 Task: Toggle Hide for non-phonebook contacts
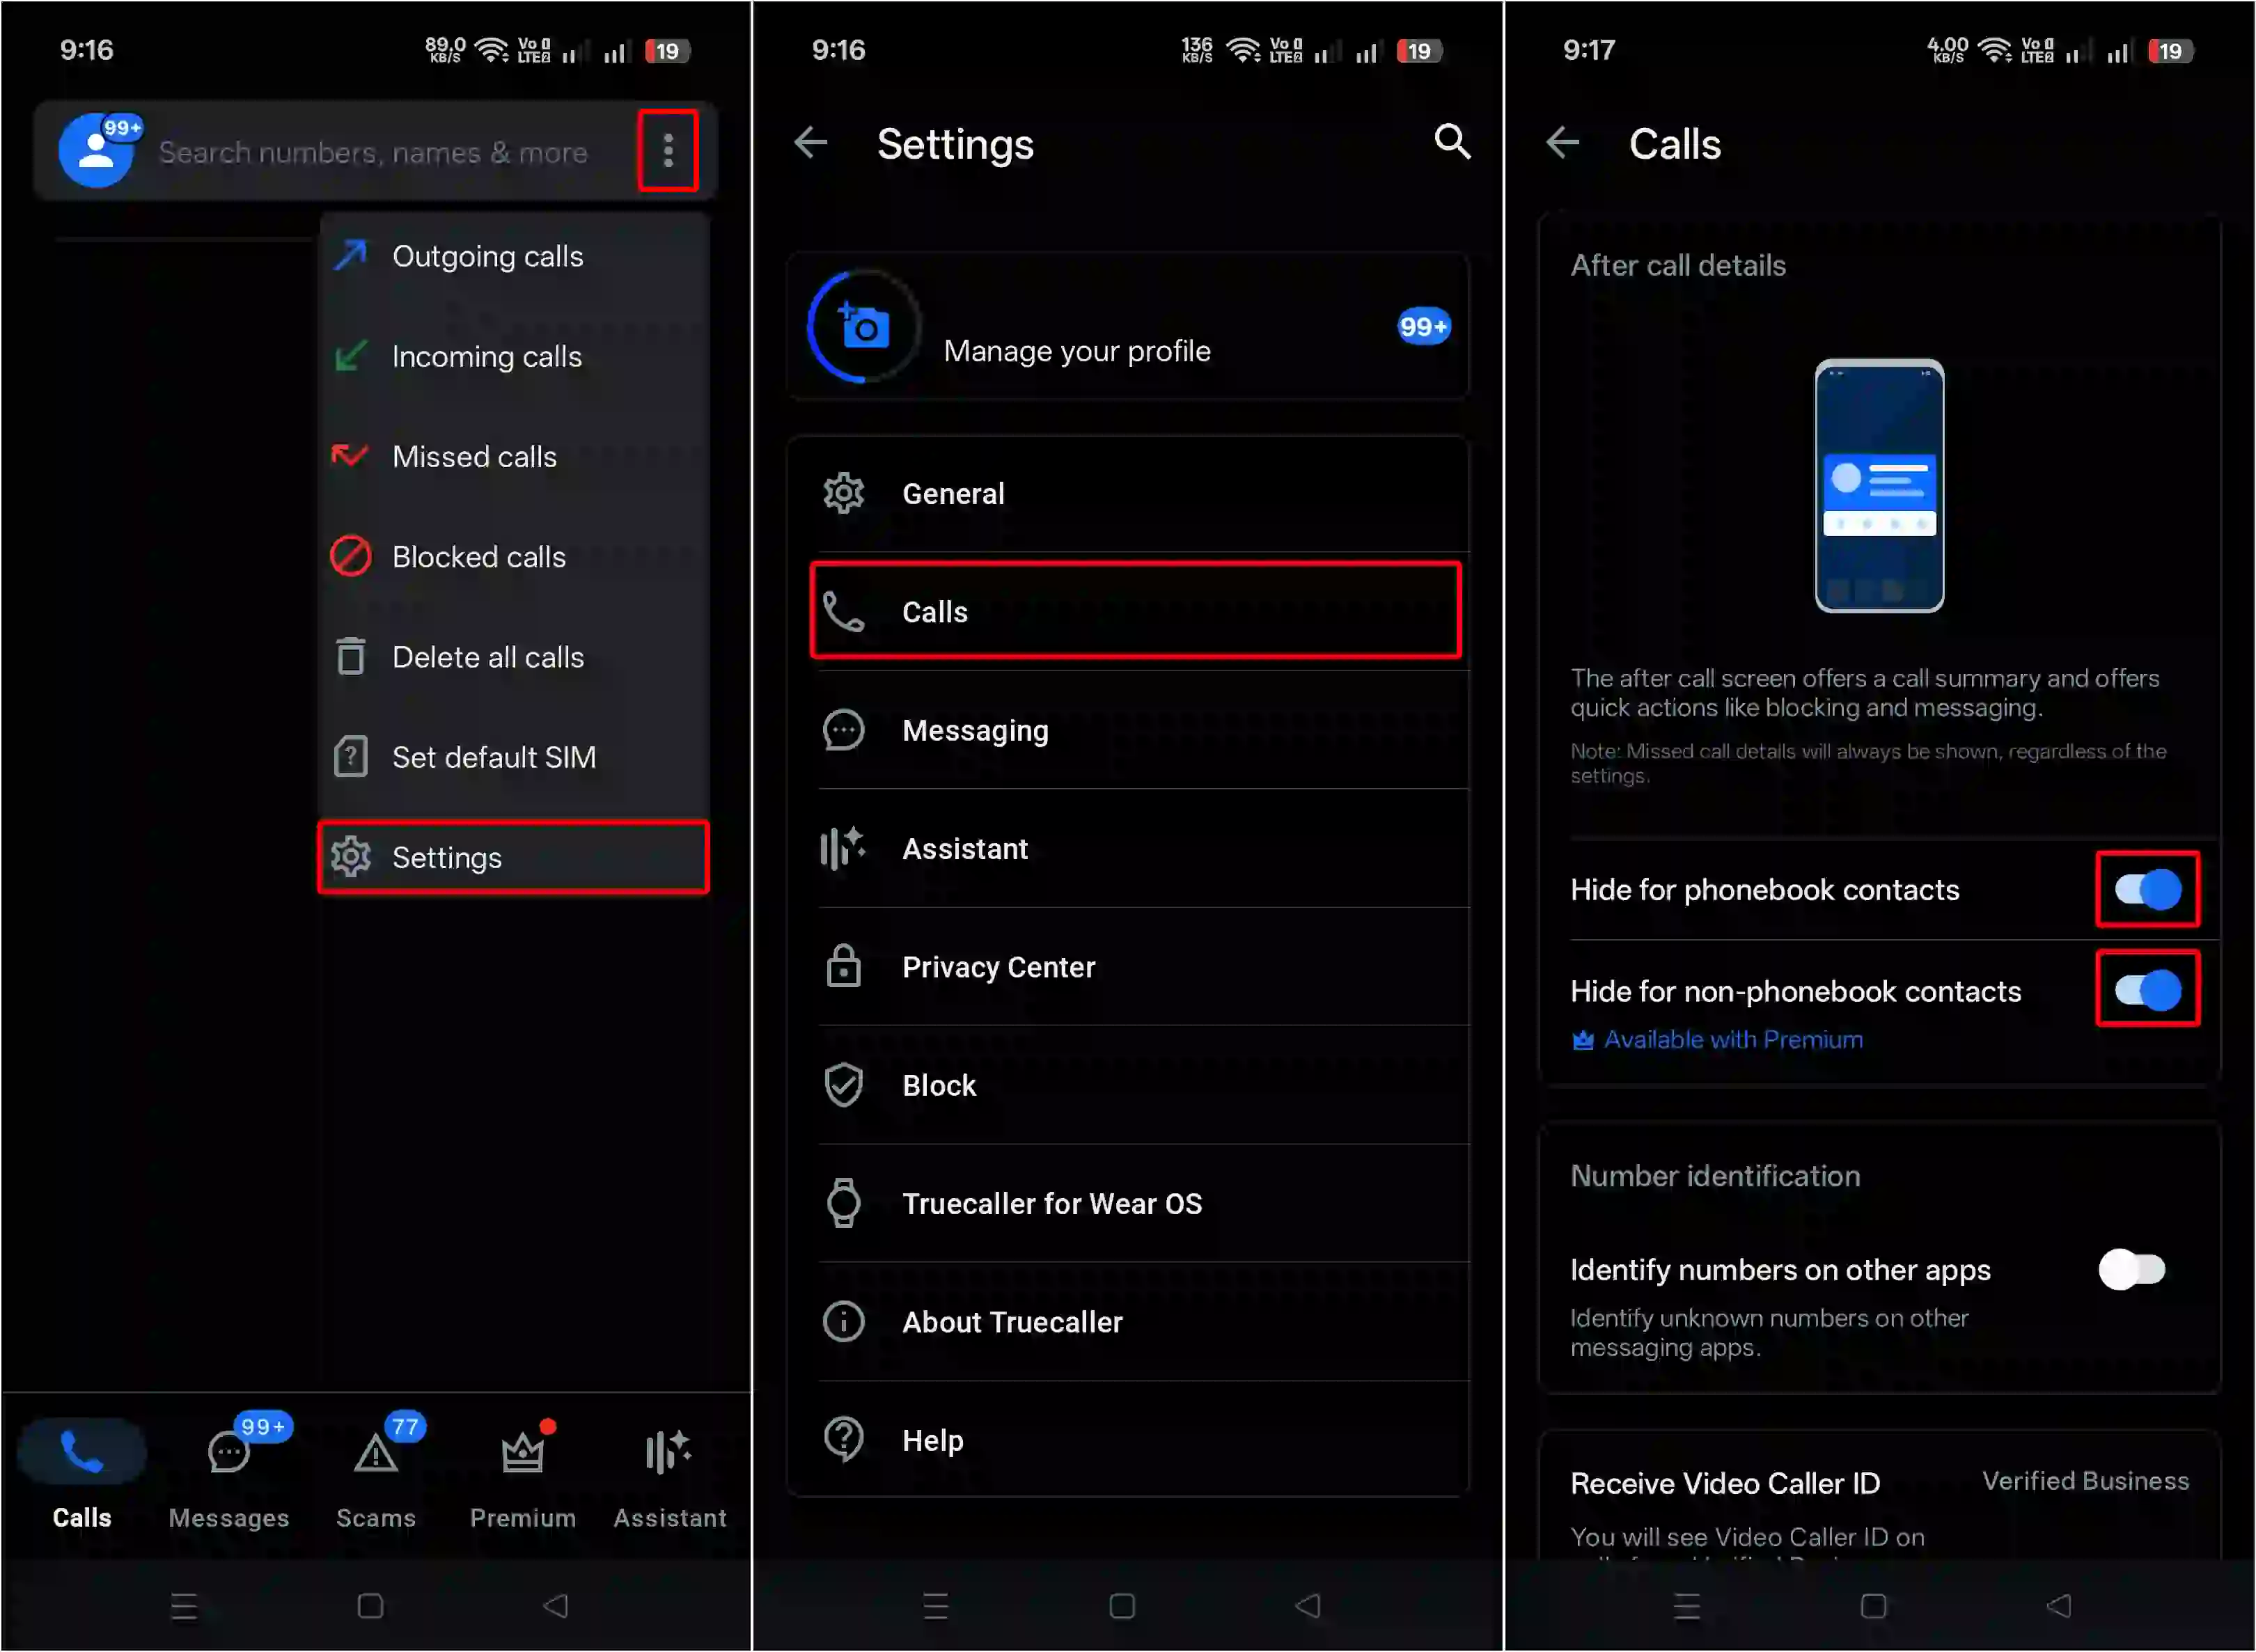point(2147,990)
